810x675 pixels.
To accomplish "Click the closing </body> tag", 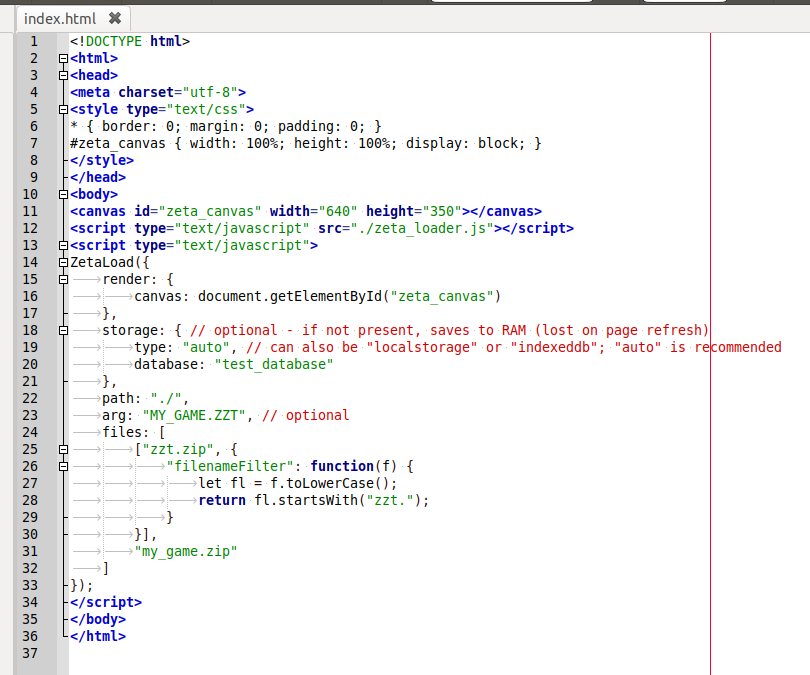I will pyautogui.click(x=98, y=619).
